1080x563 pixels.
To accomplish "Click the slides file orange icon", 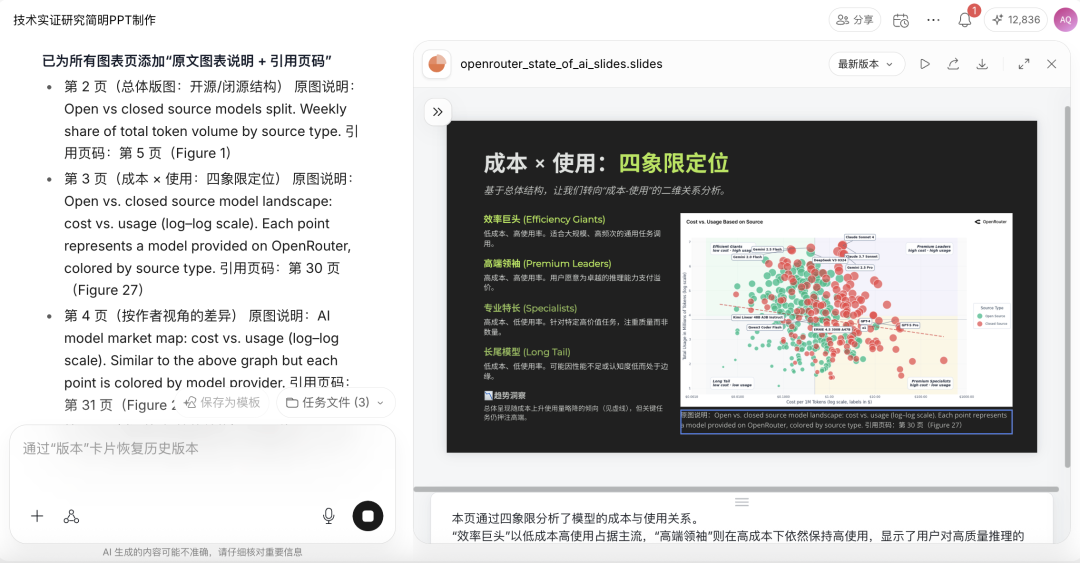I will pyautogui.click(x=437, y=64).
